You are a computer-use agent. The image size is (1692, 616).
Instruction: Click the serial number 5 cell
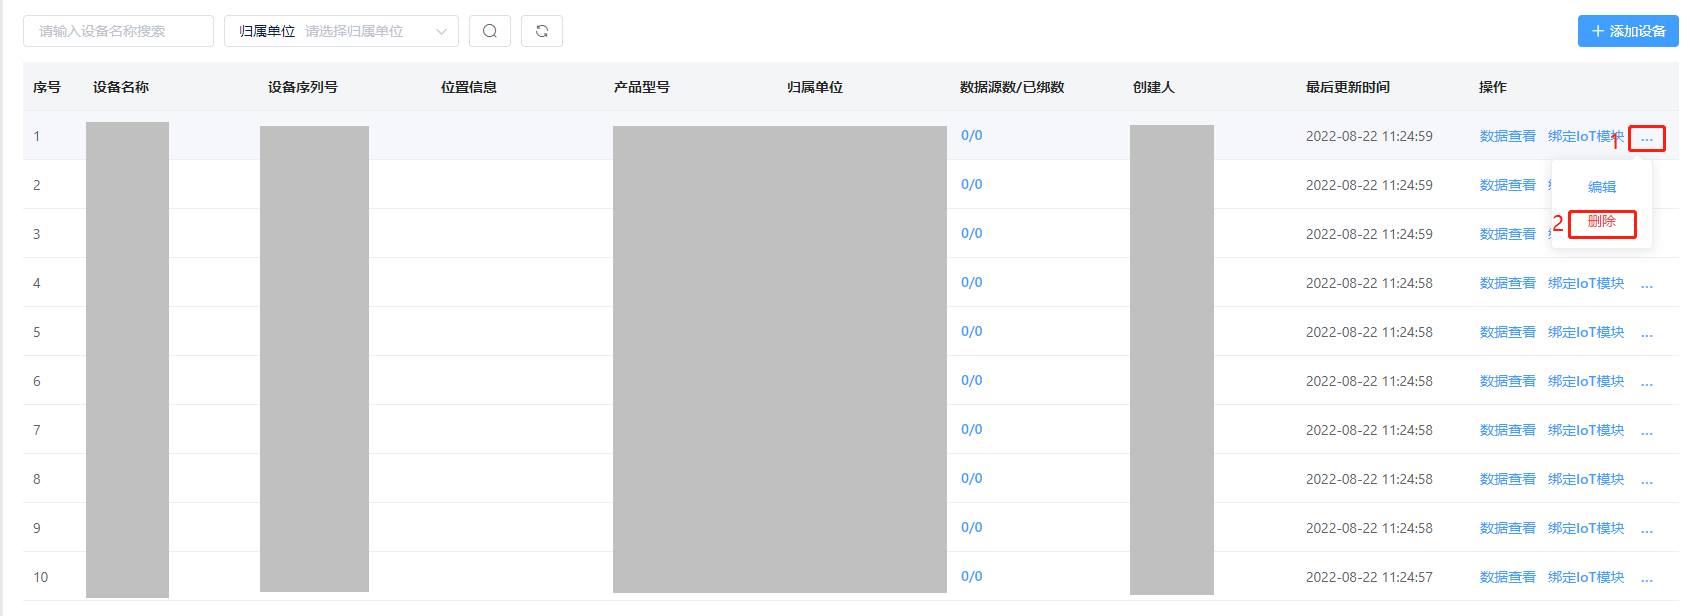click(37, 332)
